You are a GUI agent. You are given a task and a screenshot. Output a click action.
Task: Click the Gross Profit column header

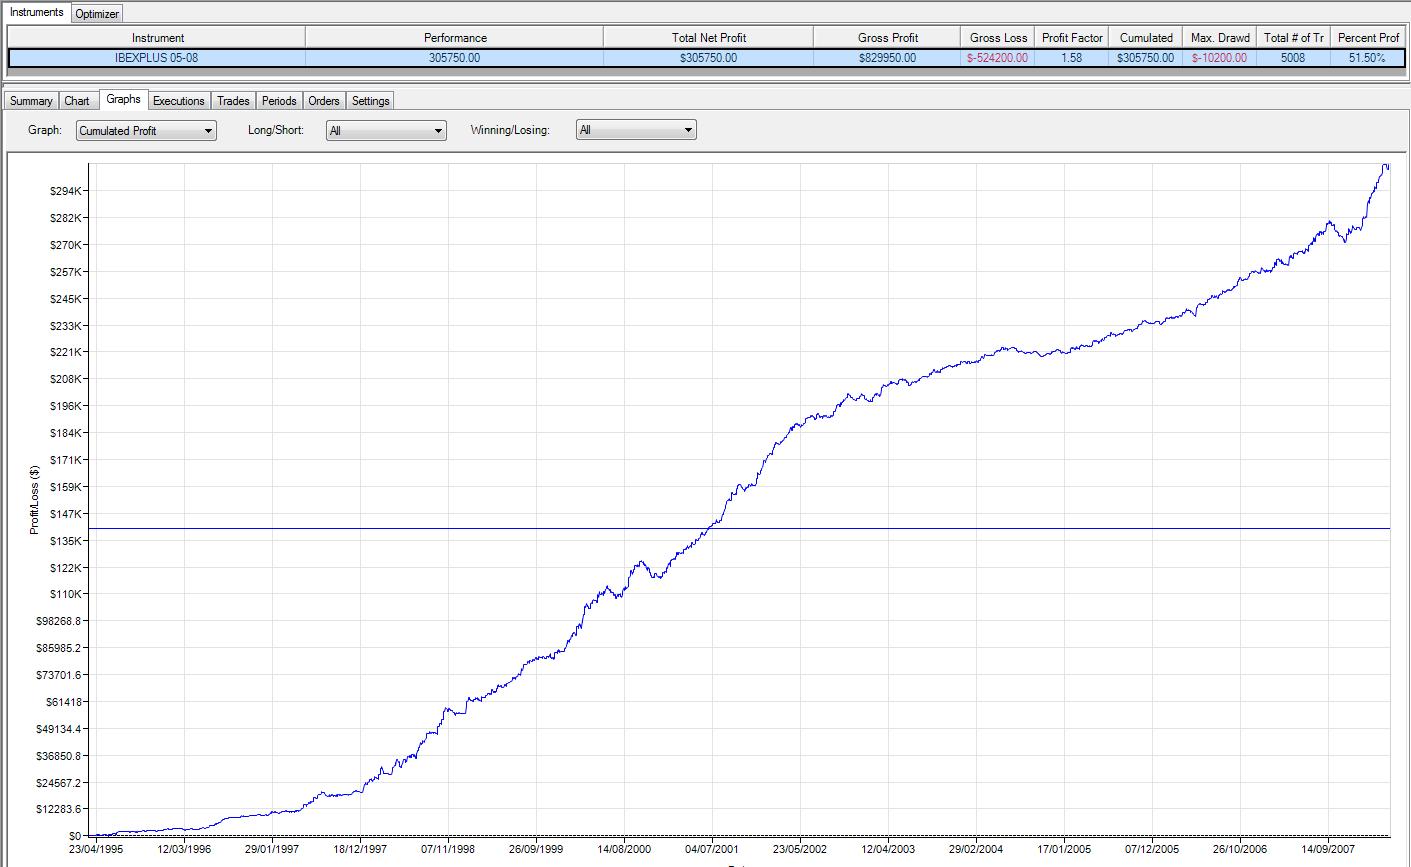pyautogui.click(x=887, y=38)
